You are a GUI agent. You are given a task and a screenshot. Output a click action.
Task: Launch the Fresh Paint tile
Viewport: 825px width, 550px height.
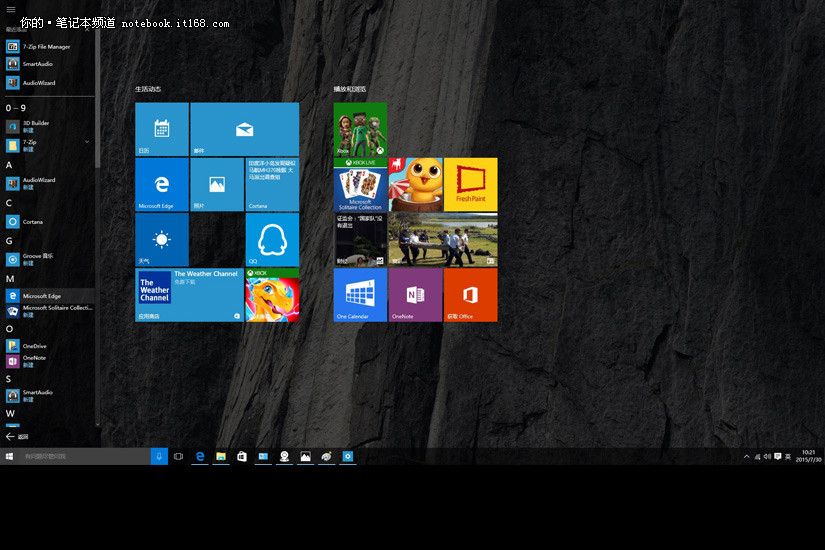(470, 184)
